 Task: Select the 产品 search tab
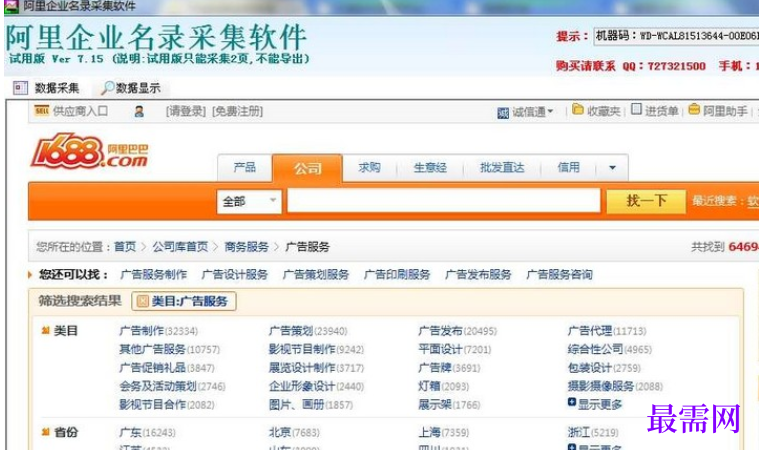coord(244,167)
